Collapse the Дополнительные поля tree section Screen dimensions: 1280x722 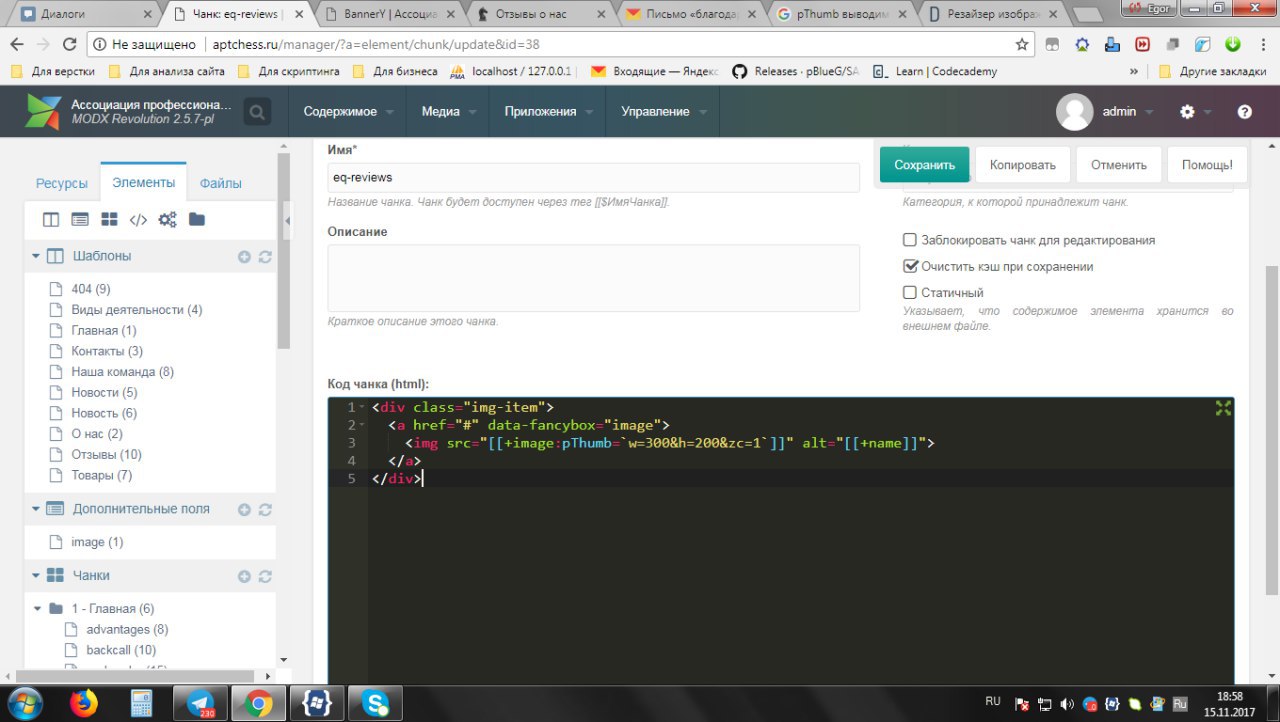tap(36, 509)
